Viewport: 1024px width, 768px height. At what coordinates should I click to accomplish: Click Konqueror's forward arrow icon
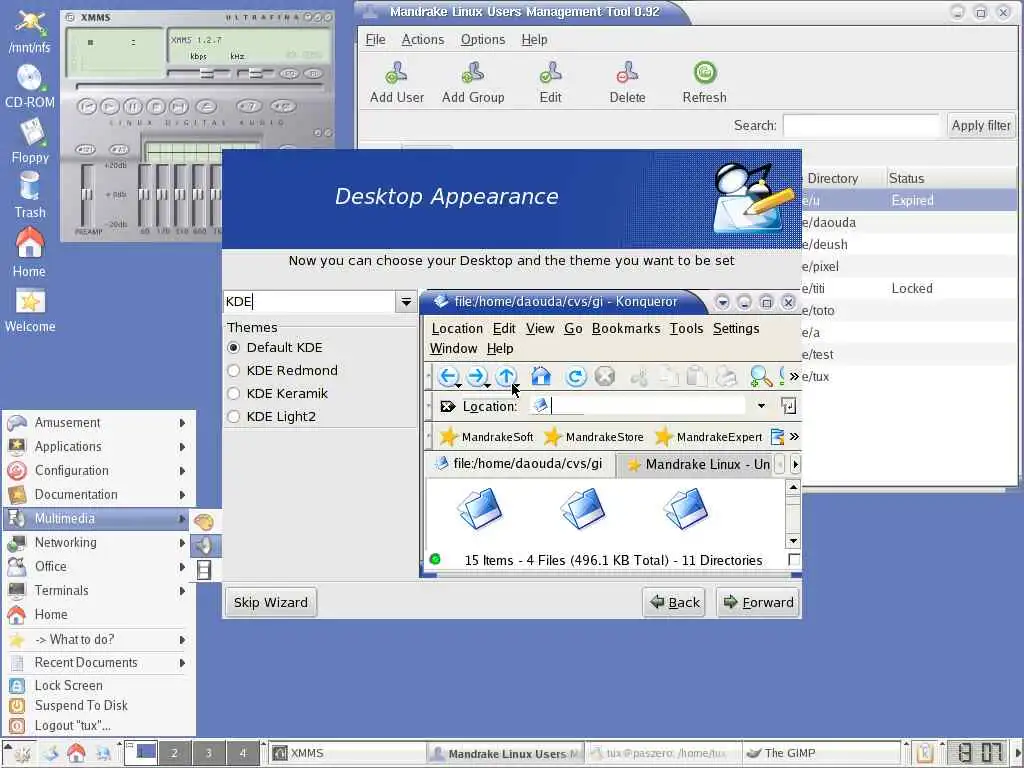477,376
